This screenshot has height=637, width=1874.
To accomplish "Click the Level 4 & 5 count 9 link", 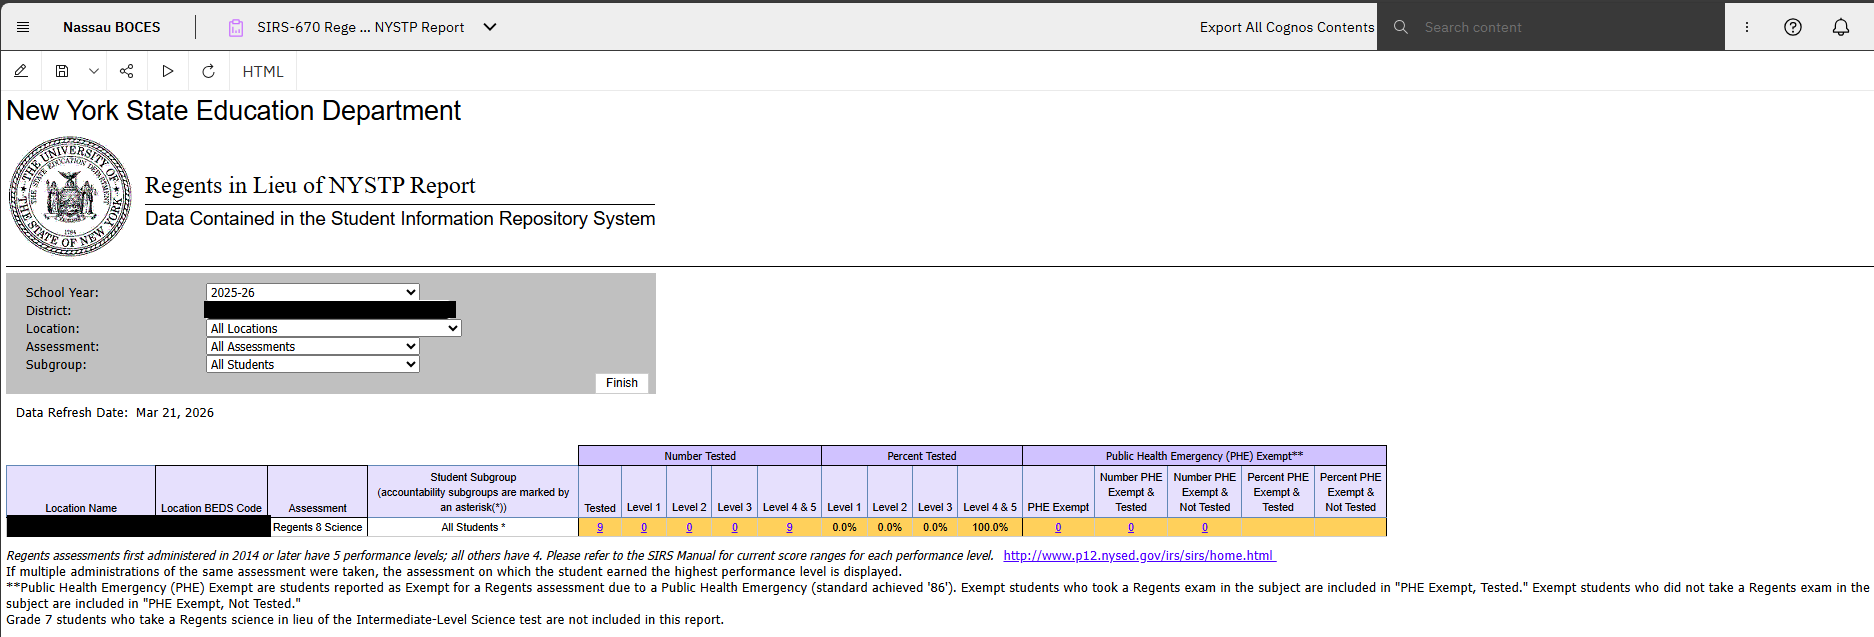I will pyautogui.click(x=790, y=528).
